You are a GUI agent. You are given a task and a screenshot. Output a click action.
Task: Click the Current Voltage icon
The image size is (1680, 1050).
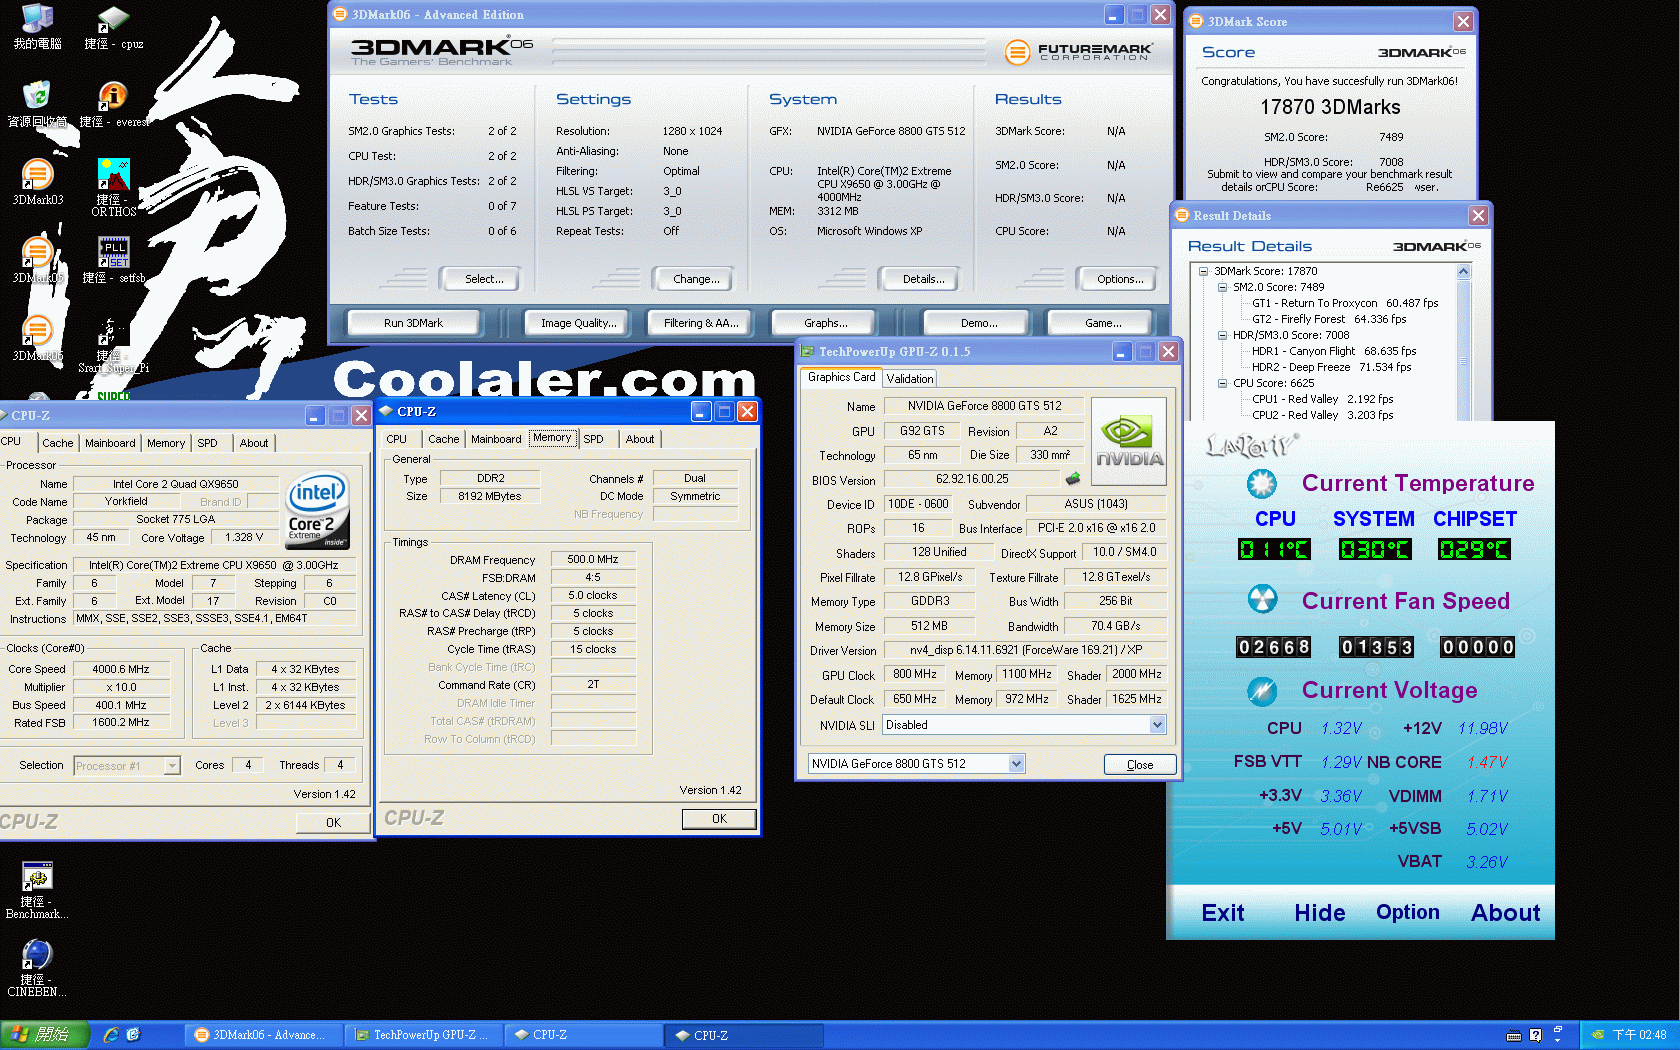pyautogui.click(x=1262, y=690)
